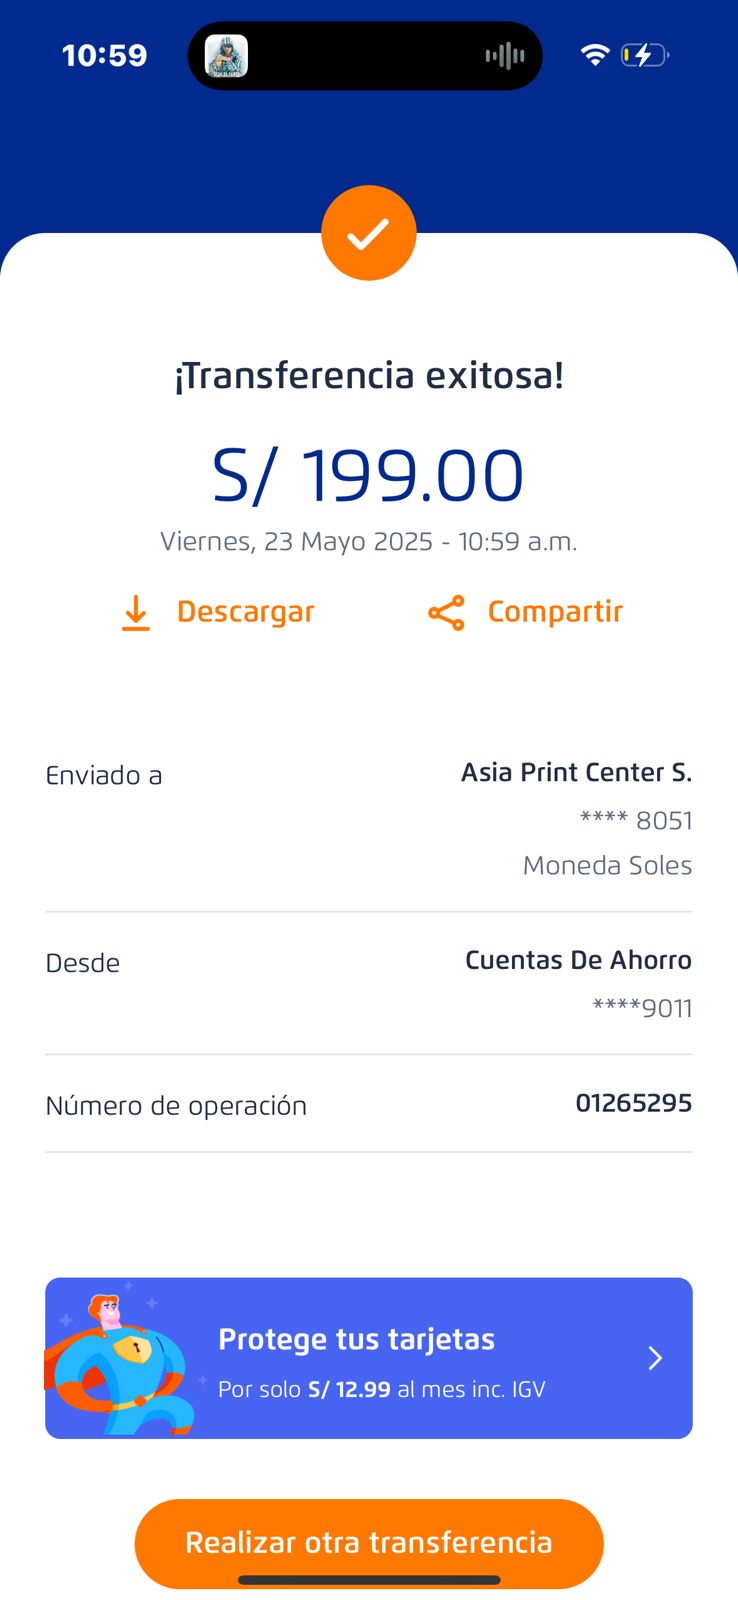Tap the S/ 199.00 transfer amount

coord(368,475)
